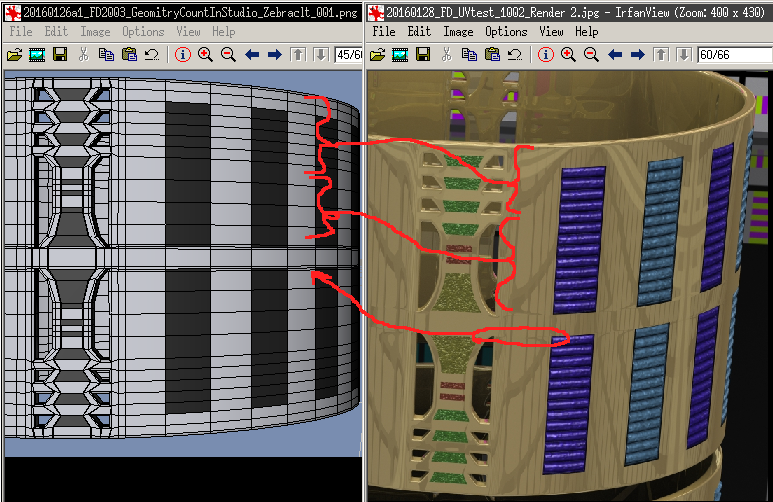The image size is (773, 502).
Task: Open Edit menu in right IrfanView window
Action: pos(419,32)
